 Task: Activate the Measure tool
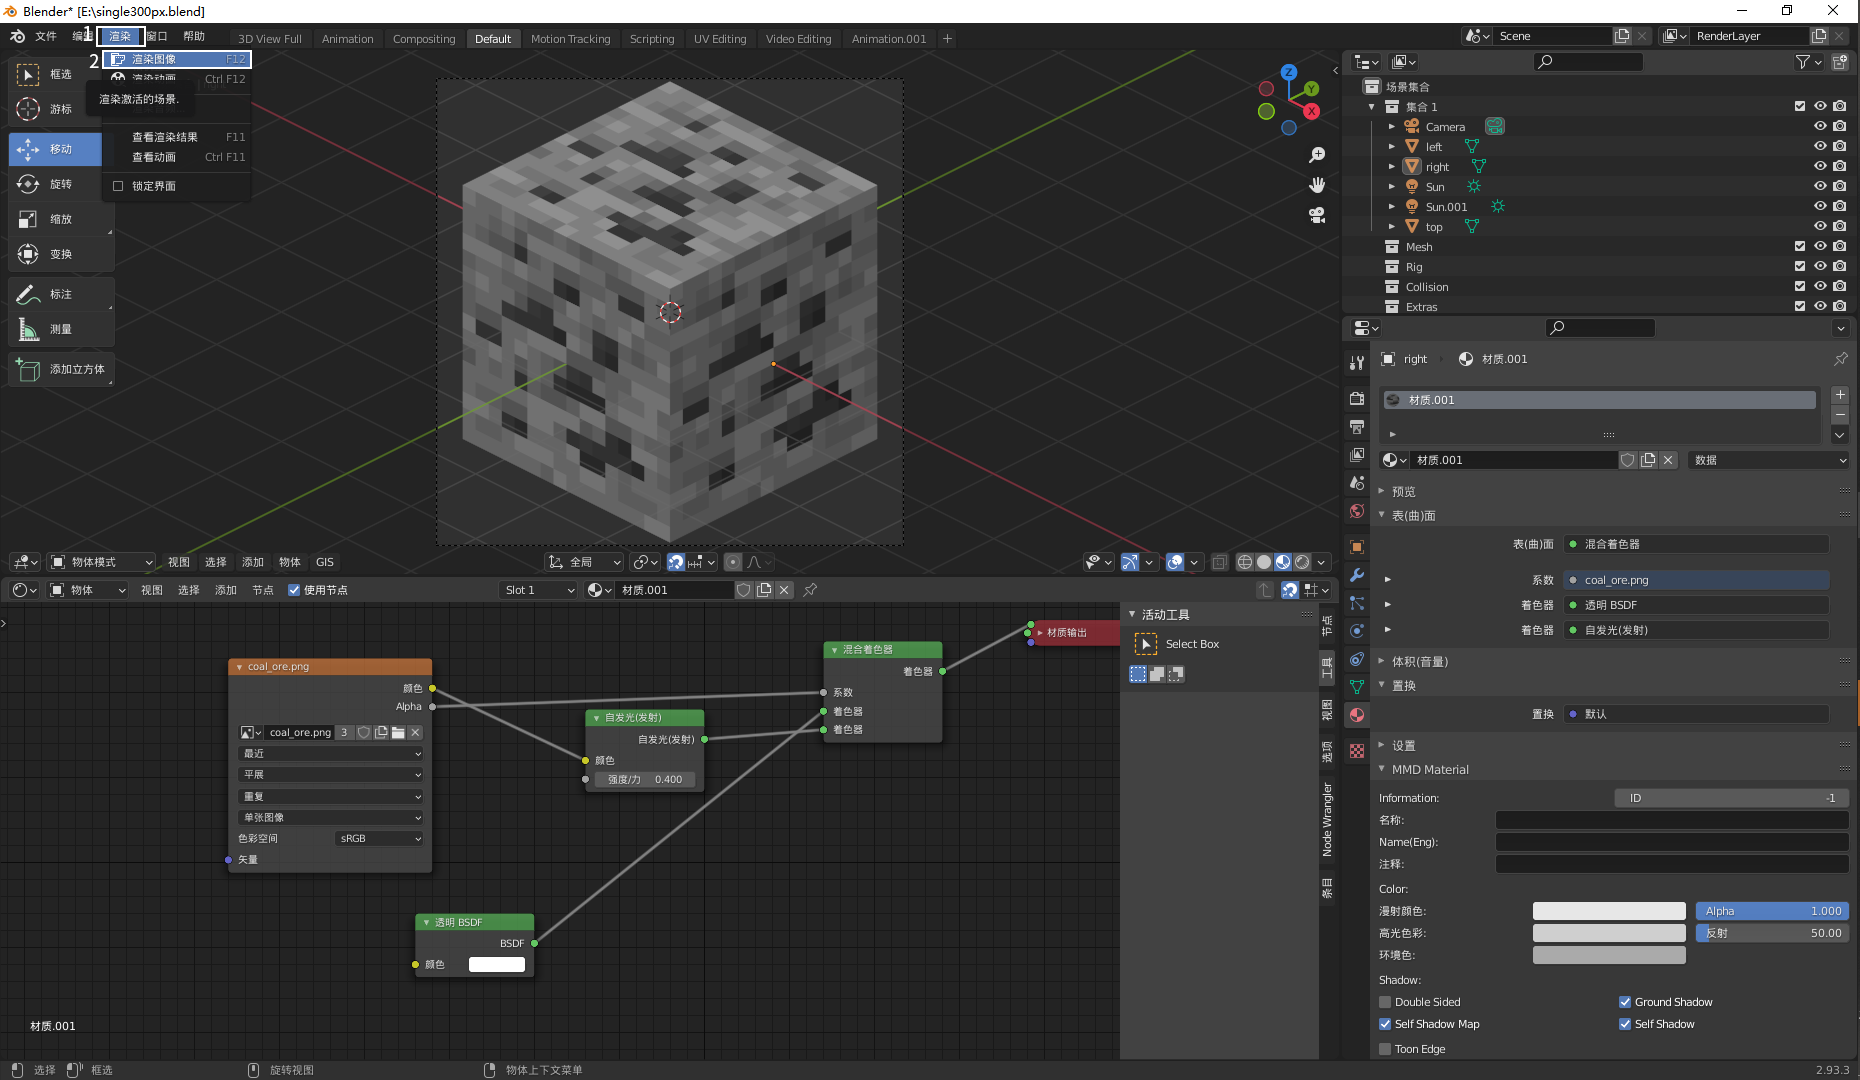pyautogui.click(x=59, y=329)
